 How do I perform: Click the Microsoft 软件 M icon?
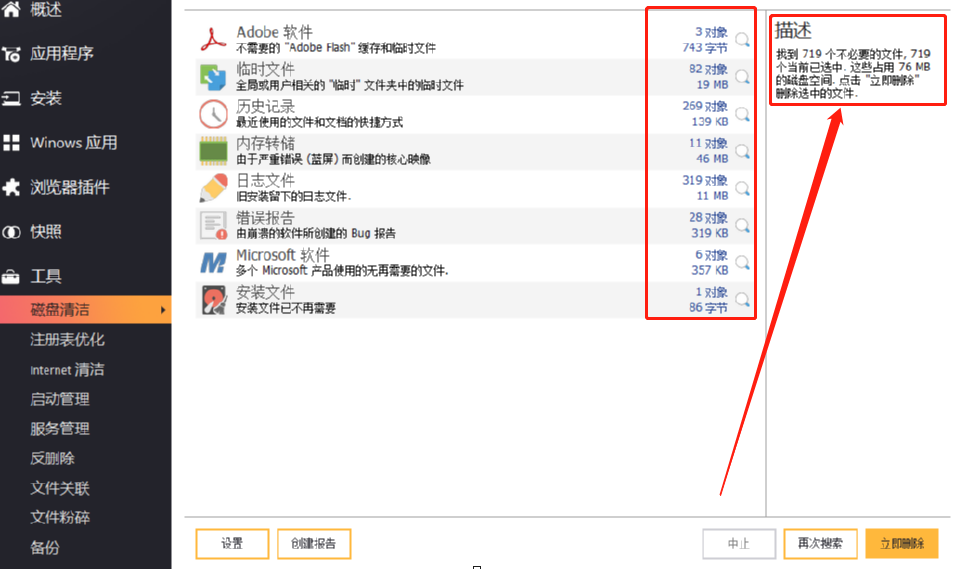coord(213,263)
